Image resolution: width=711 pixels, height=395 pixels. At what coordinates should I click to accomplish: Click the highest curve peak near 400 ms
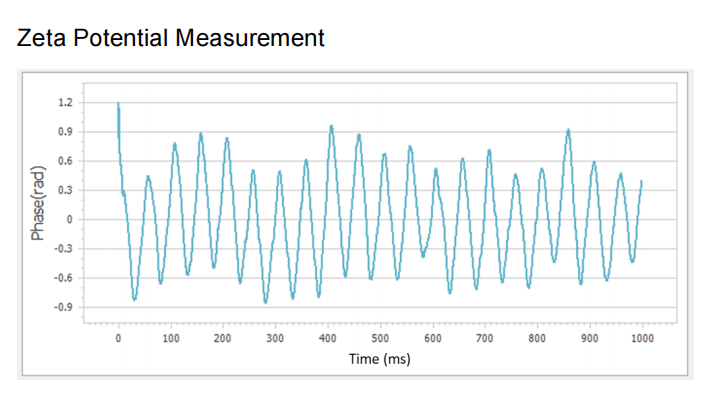(x=331, y=127)
